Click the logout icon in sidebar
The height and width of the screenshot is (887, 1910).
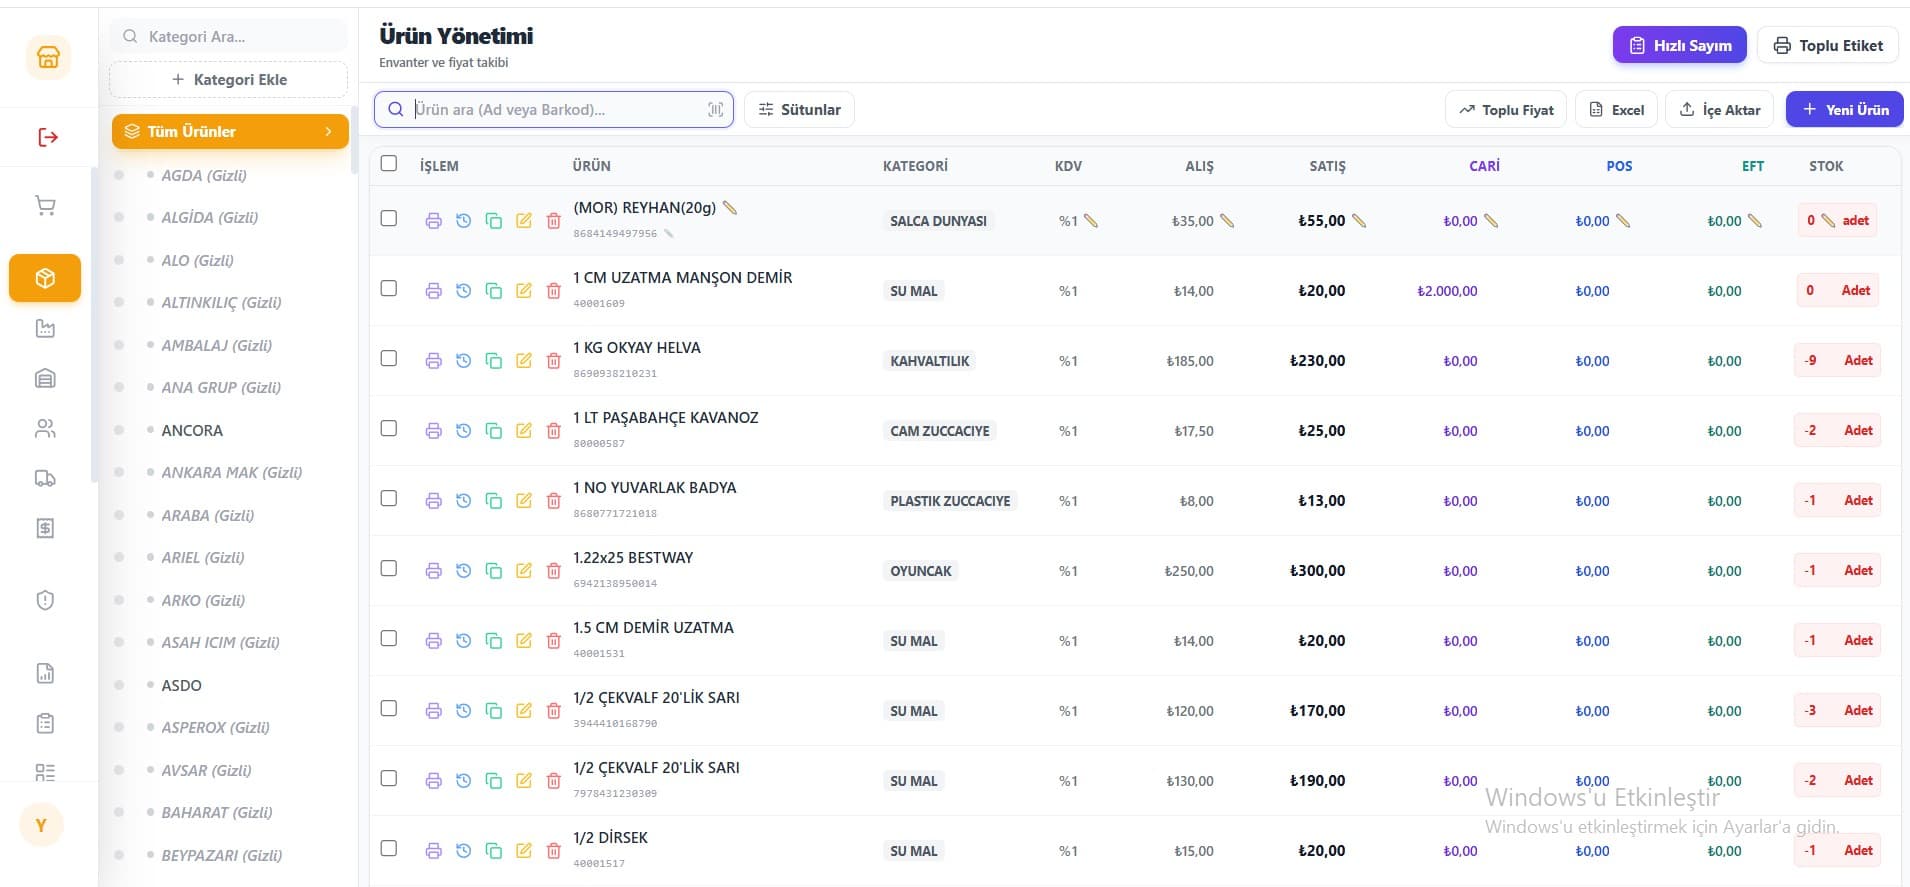(x=47, y=137)
